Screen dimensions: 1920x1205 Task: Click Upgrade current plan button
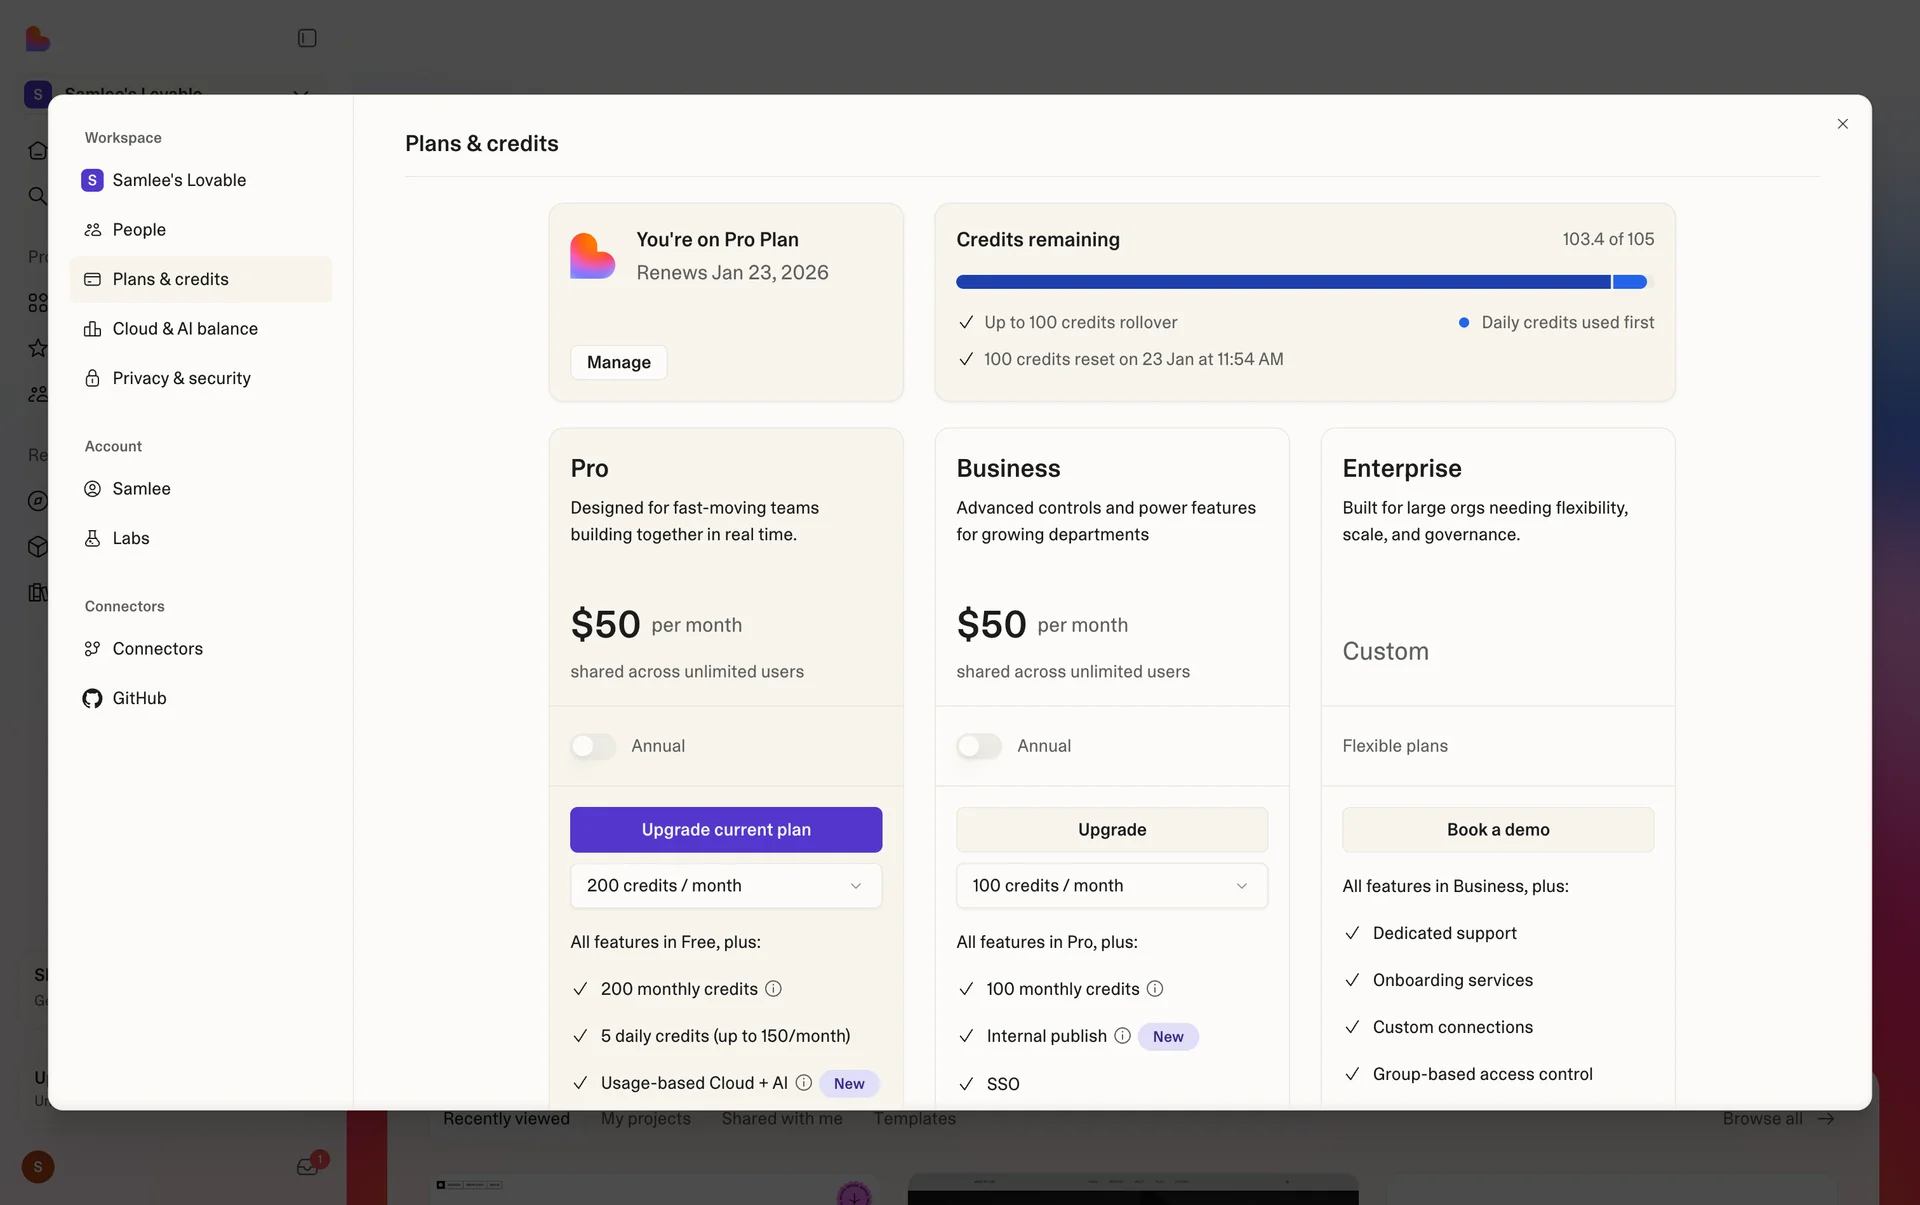[726, 830]
